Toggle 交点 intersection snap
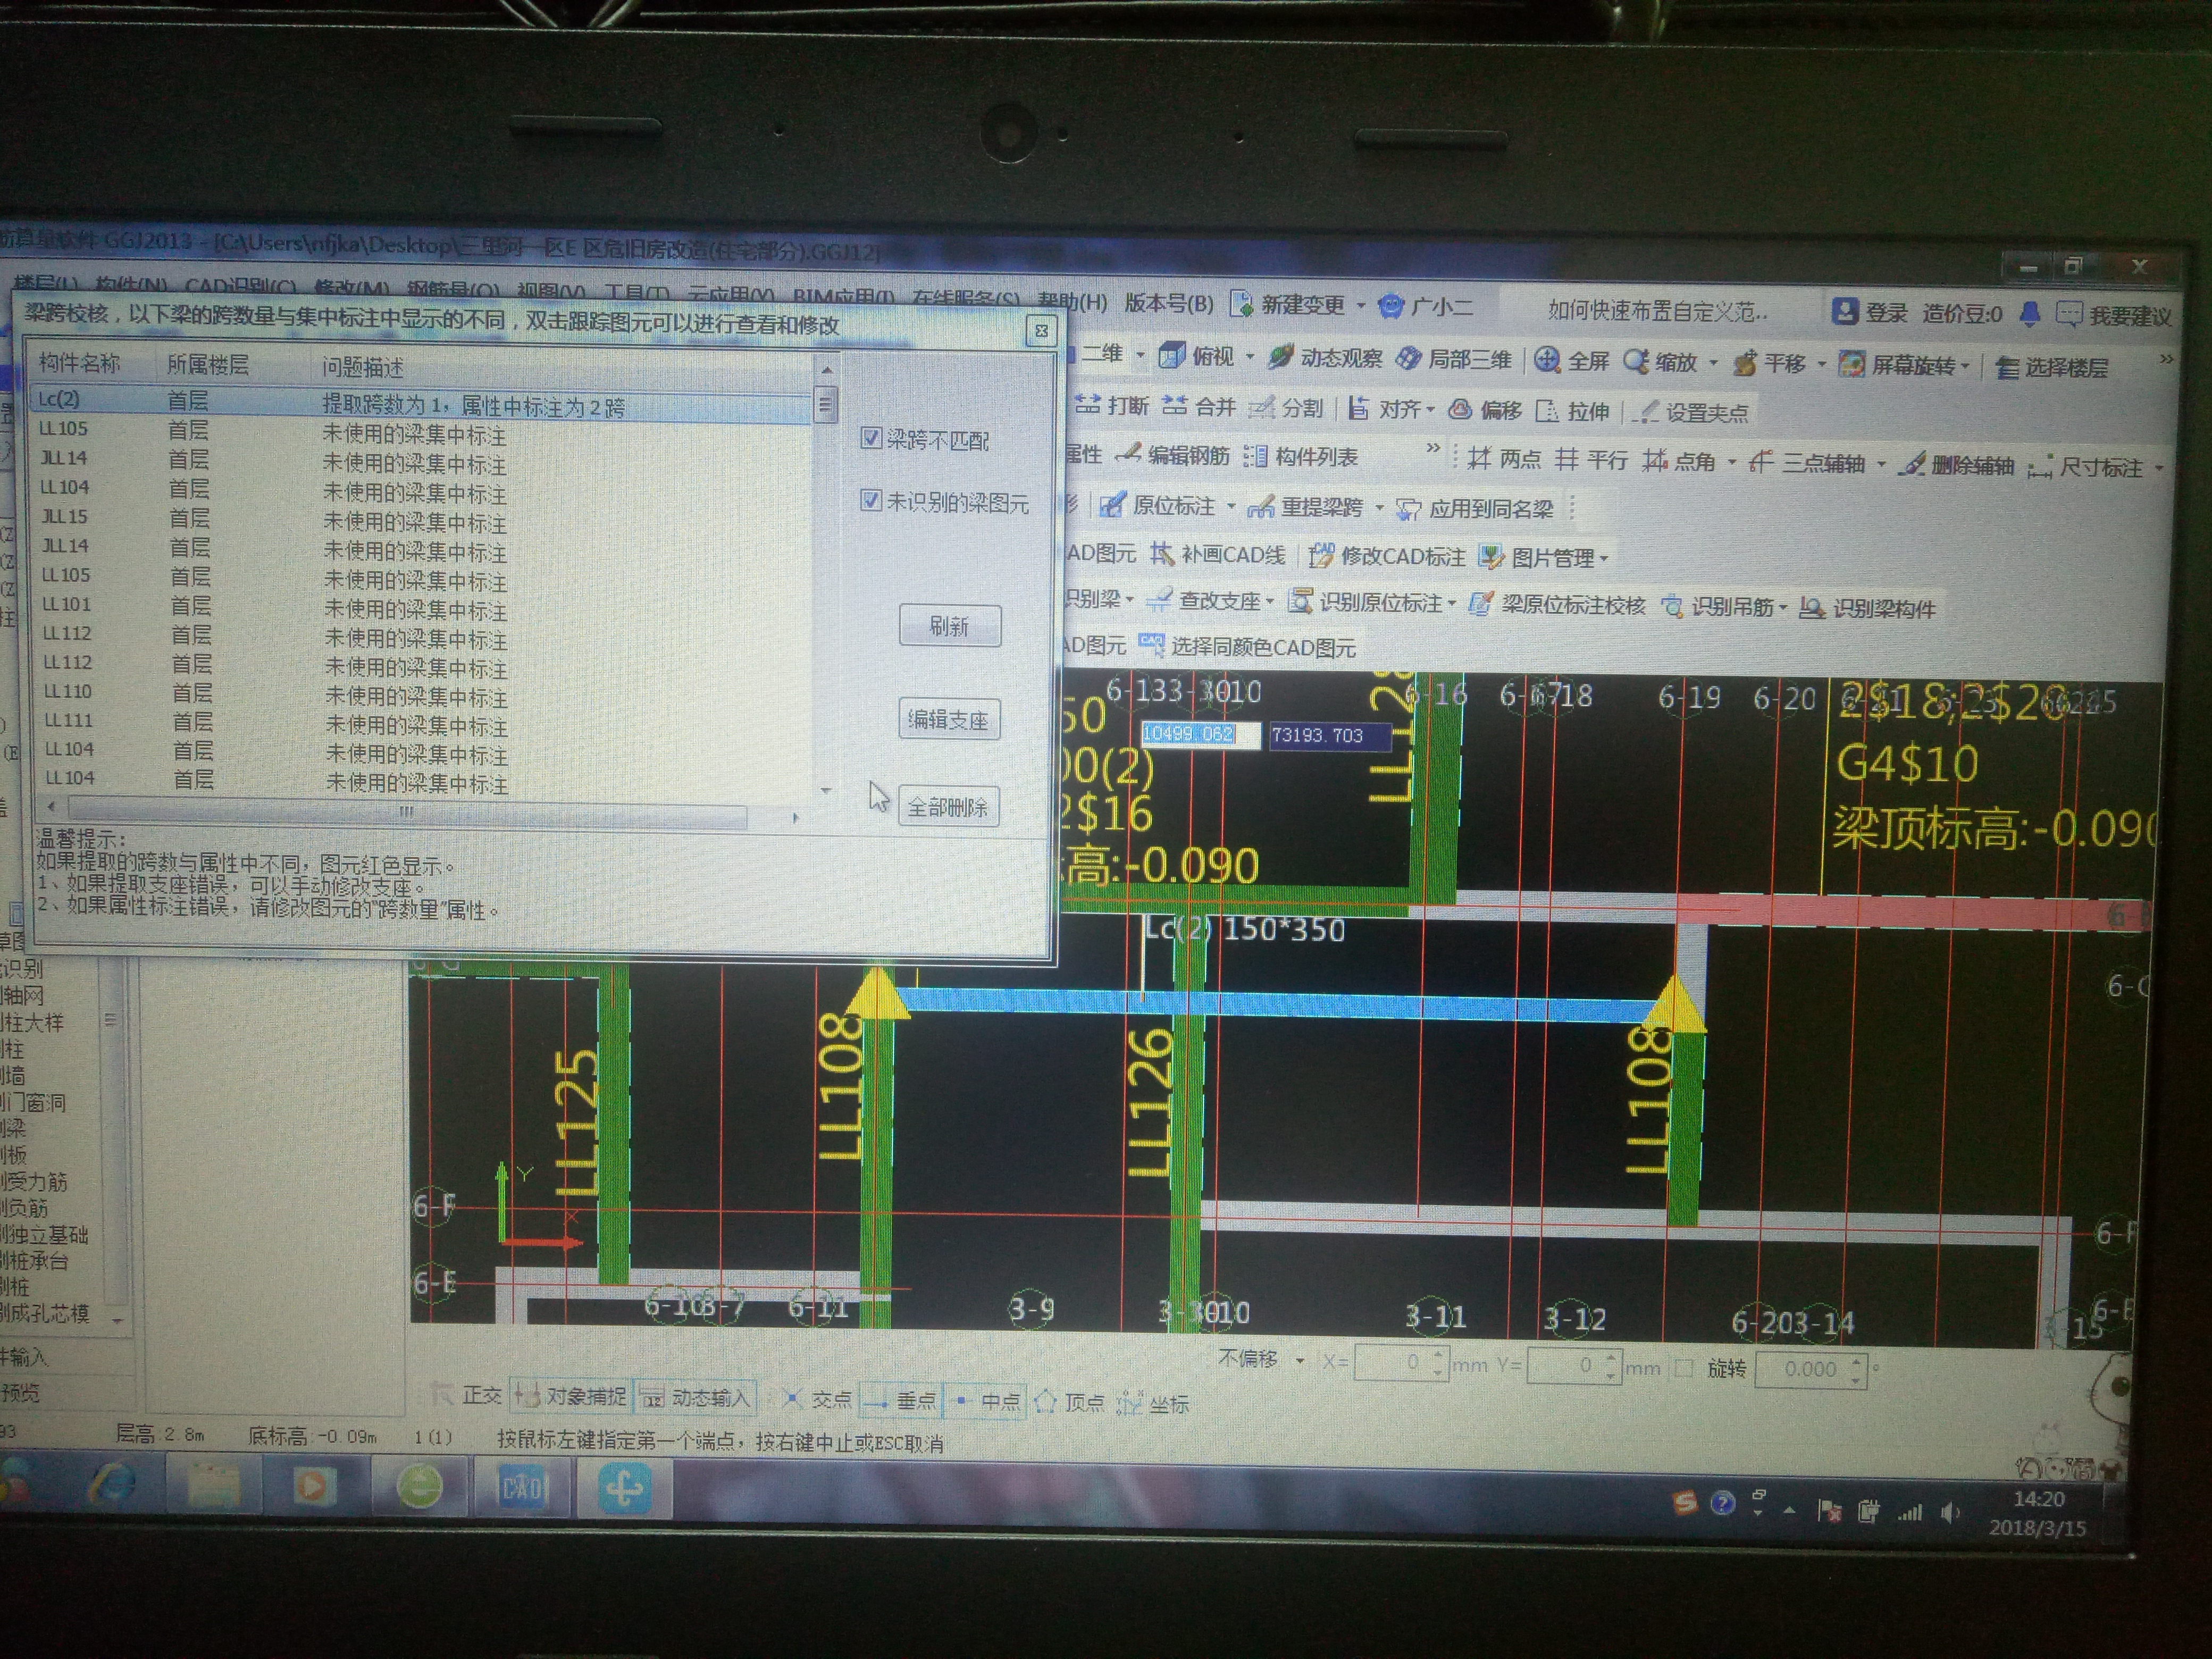This screenshot has height=1659, width=2212. pyautogui.click(x=816, y=1399)
